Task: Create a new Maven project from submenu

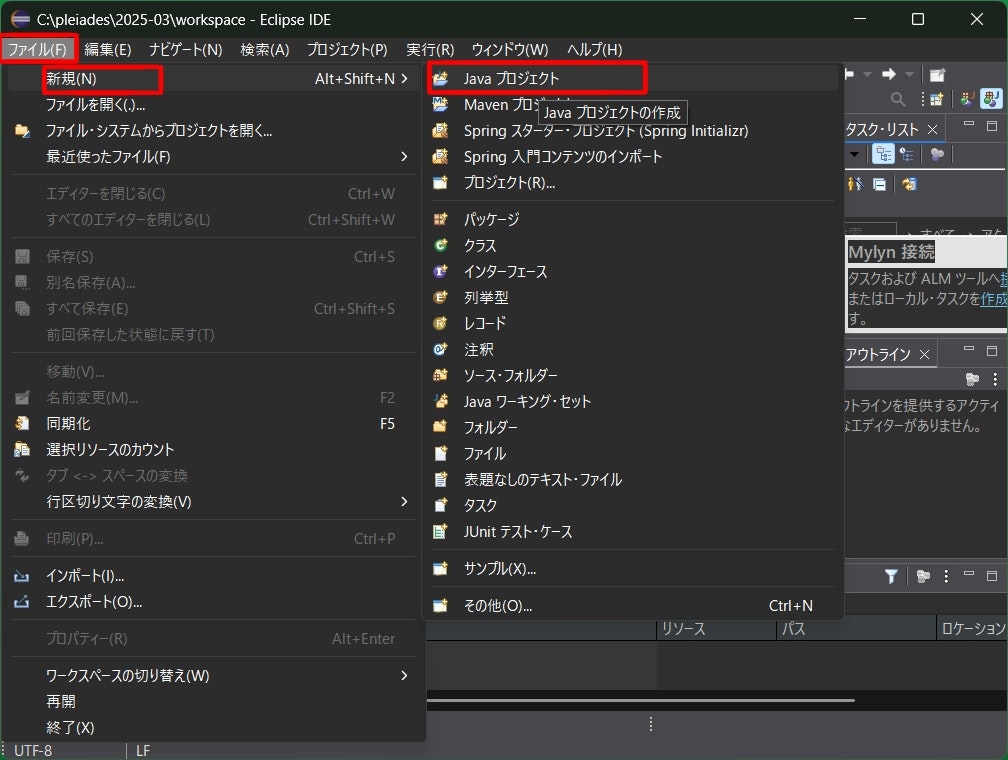Action: (633, 104)
